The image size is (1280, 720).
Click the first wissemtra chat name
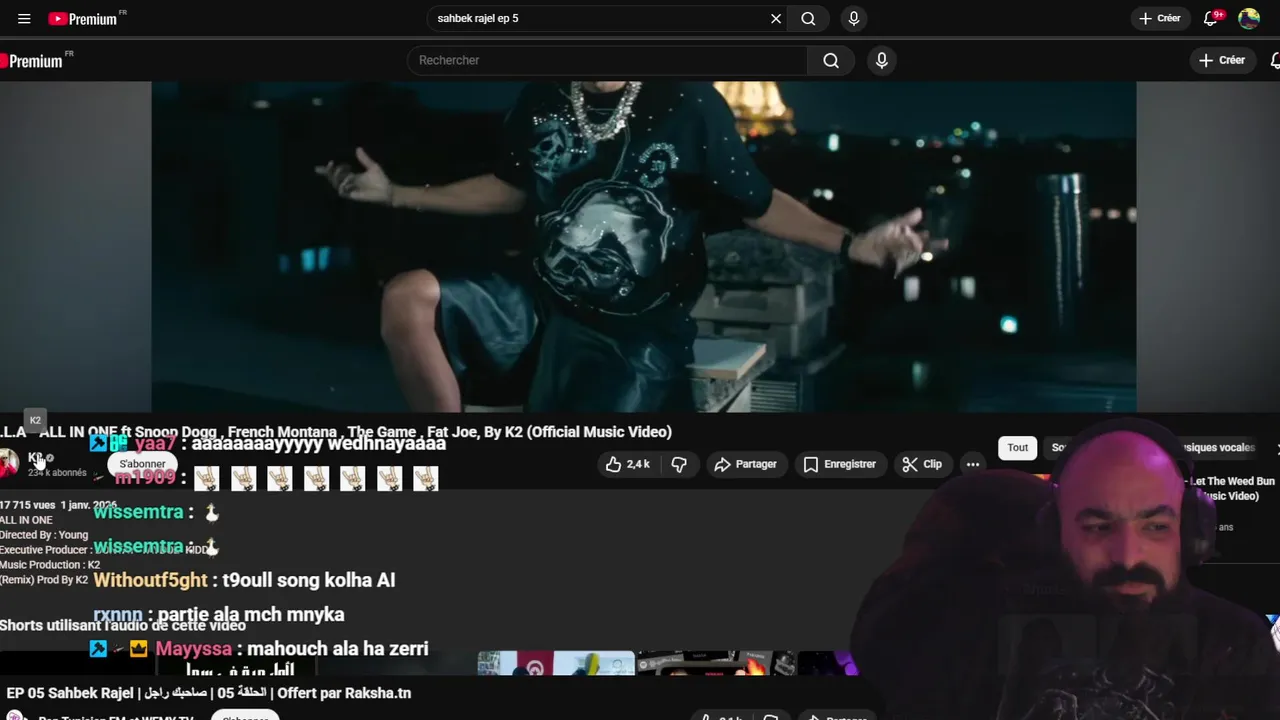pos(138,512)
